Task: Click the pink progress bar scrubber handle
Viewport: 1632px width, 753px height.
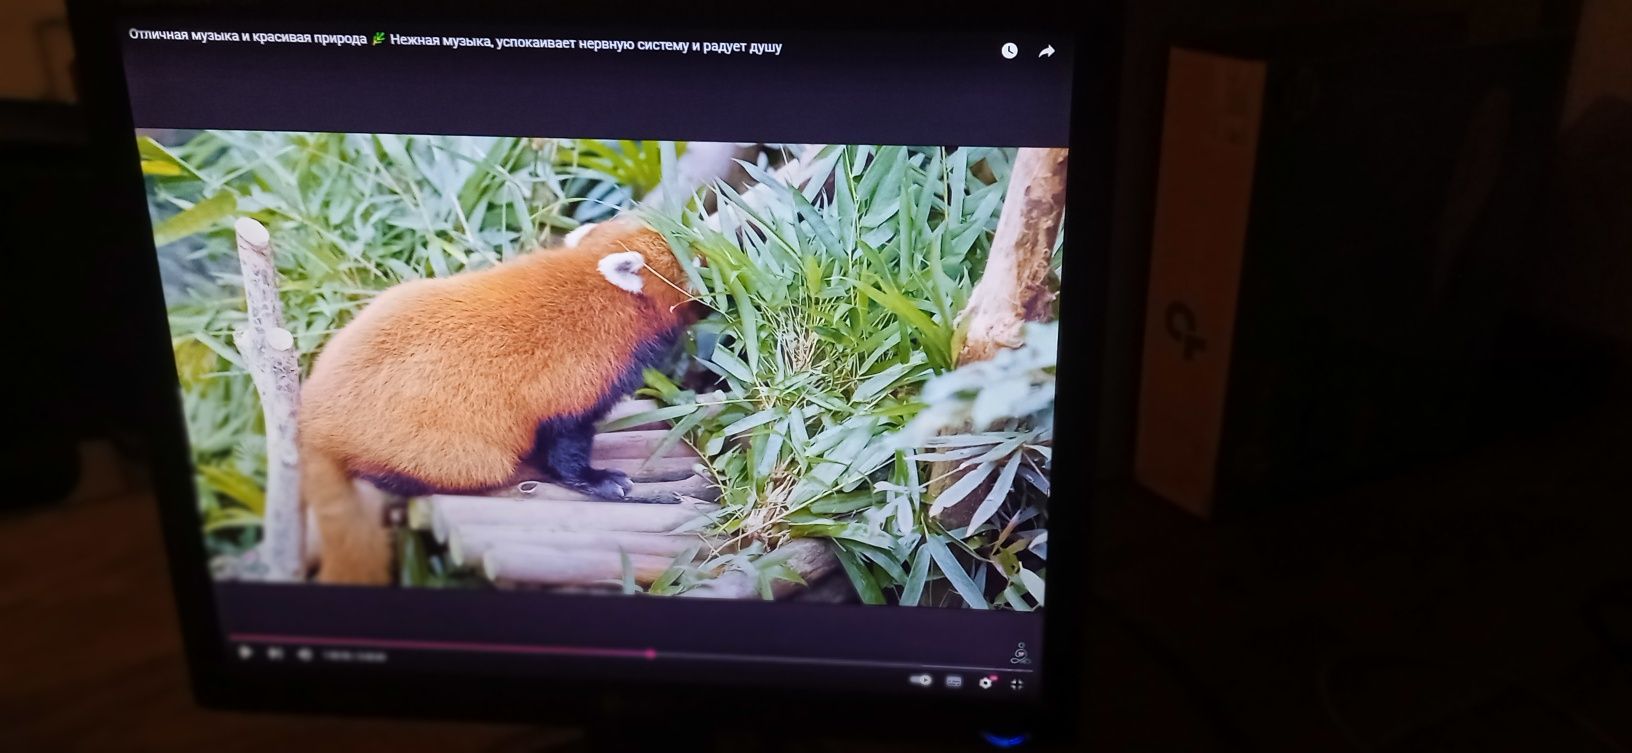Action: [650, 654]
